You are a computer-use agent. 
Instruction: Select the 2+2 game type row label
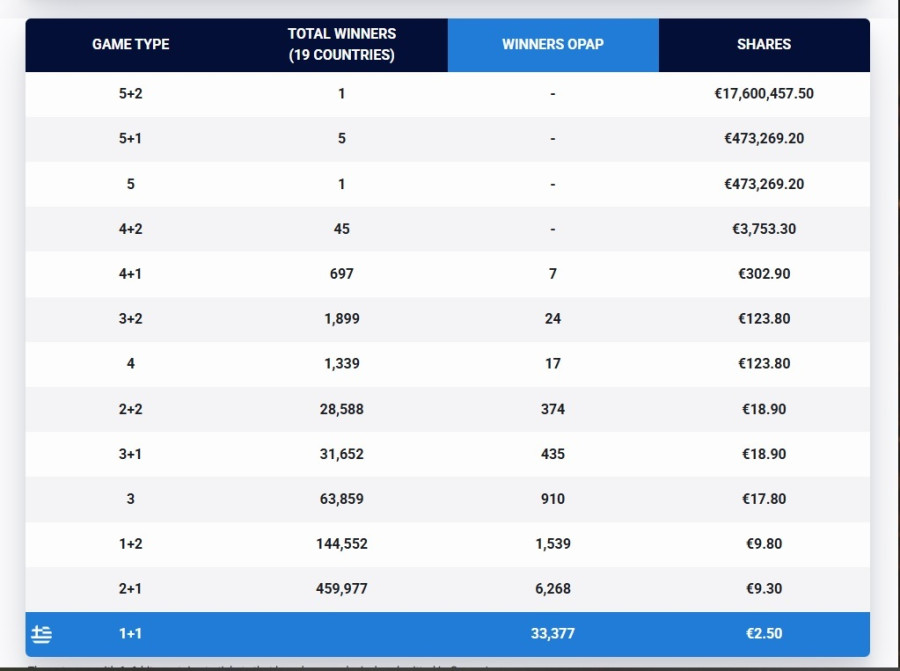pyautogui.click(x=131, y=409)
